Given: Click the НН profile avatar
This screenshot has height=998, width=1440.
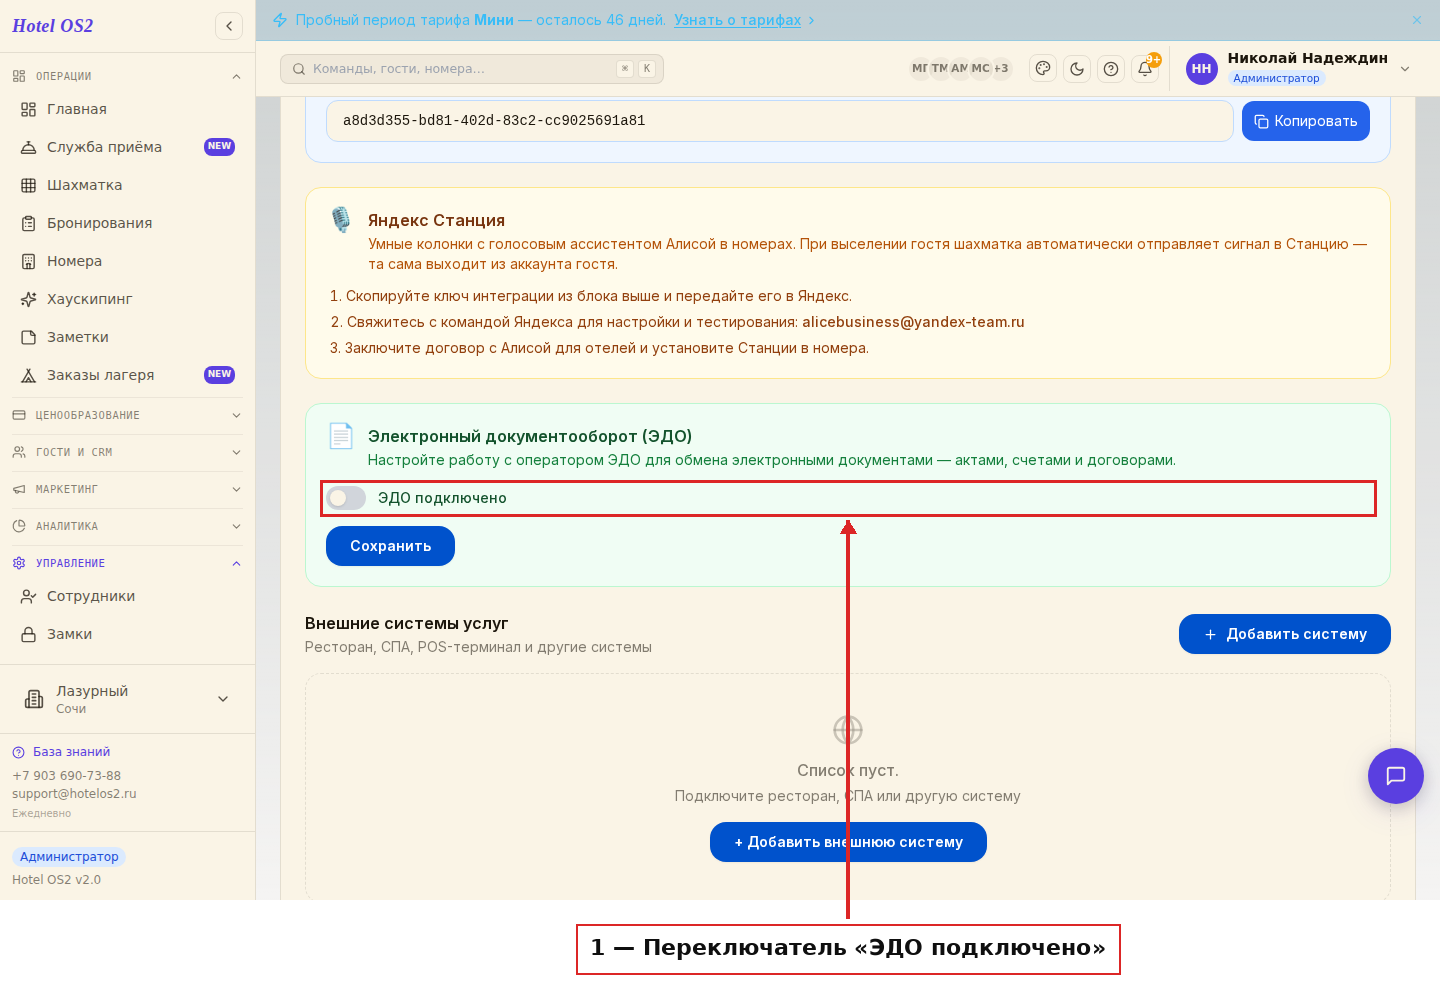Looking at the screenshot, I should [1202, 69].
